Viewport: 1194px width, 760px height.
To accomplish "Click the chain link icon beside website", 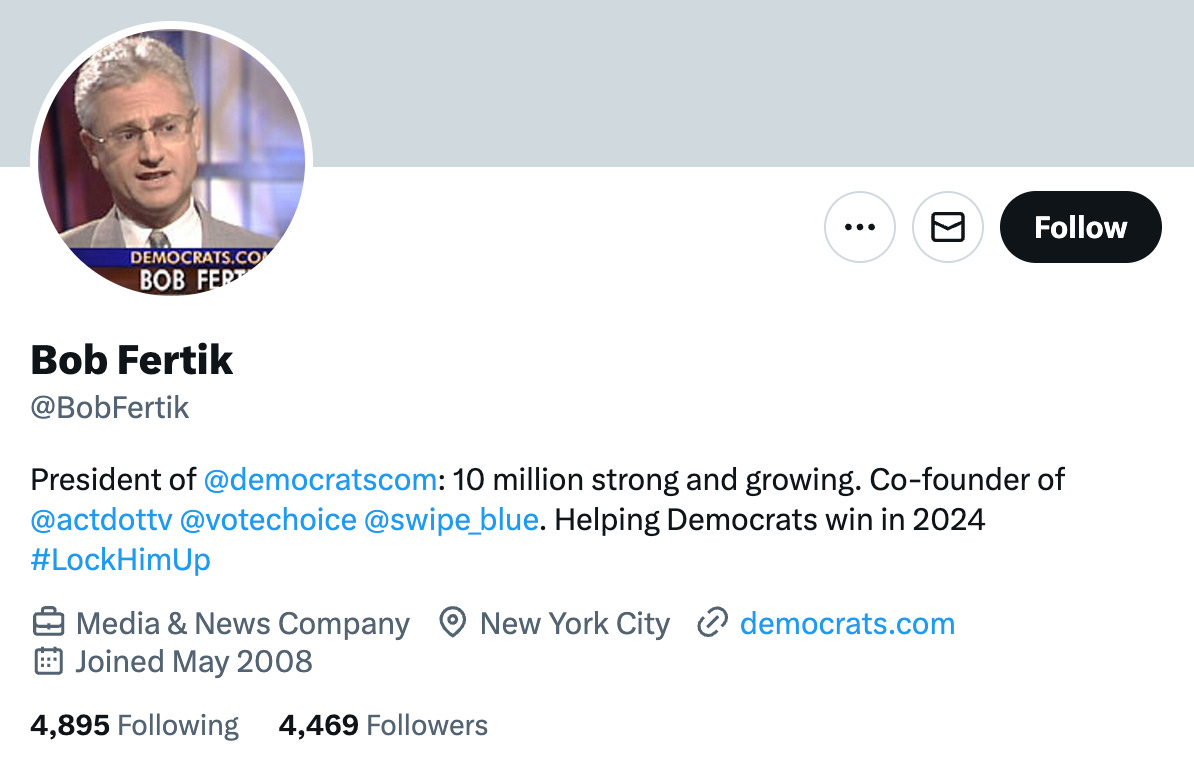I will [711, 623].
